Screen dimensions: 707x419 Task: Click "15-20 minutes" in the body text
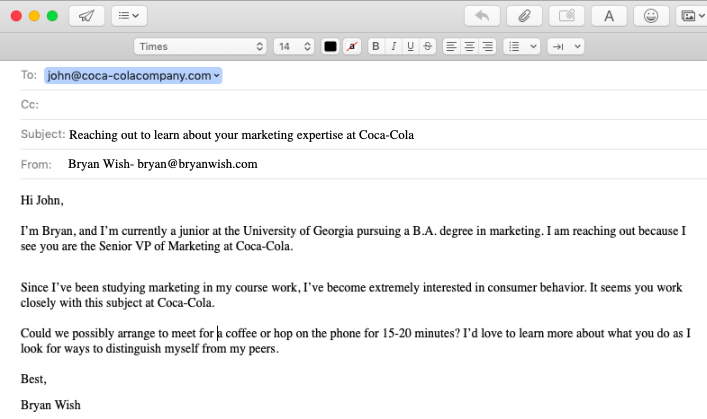pyautogui.click(x=421, y=333)
